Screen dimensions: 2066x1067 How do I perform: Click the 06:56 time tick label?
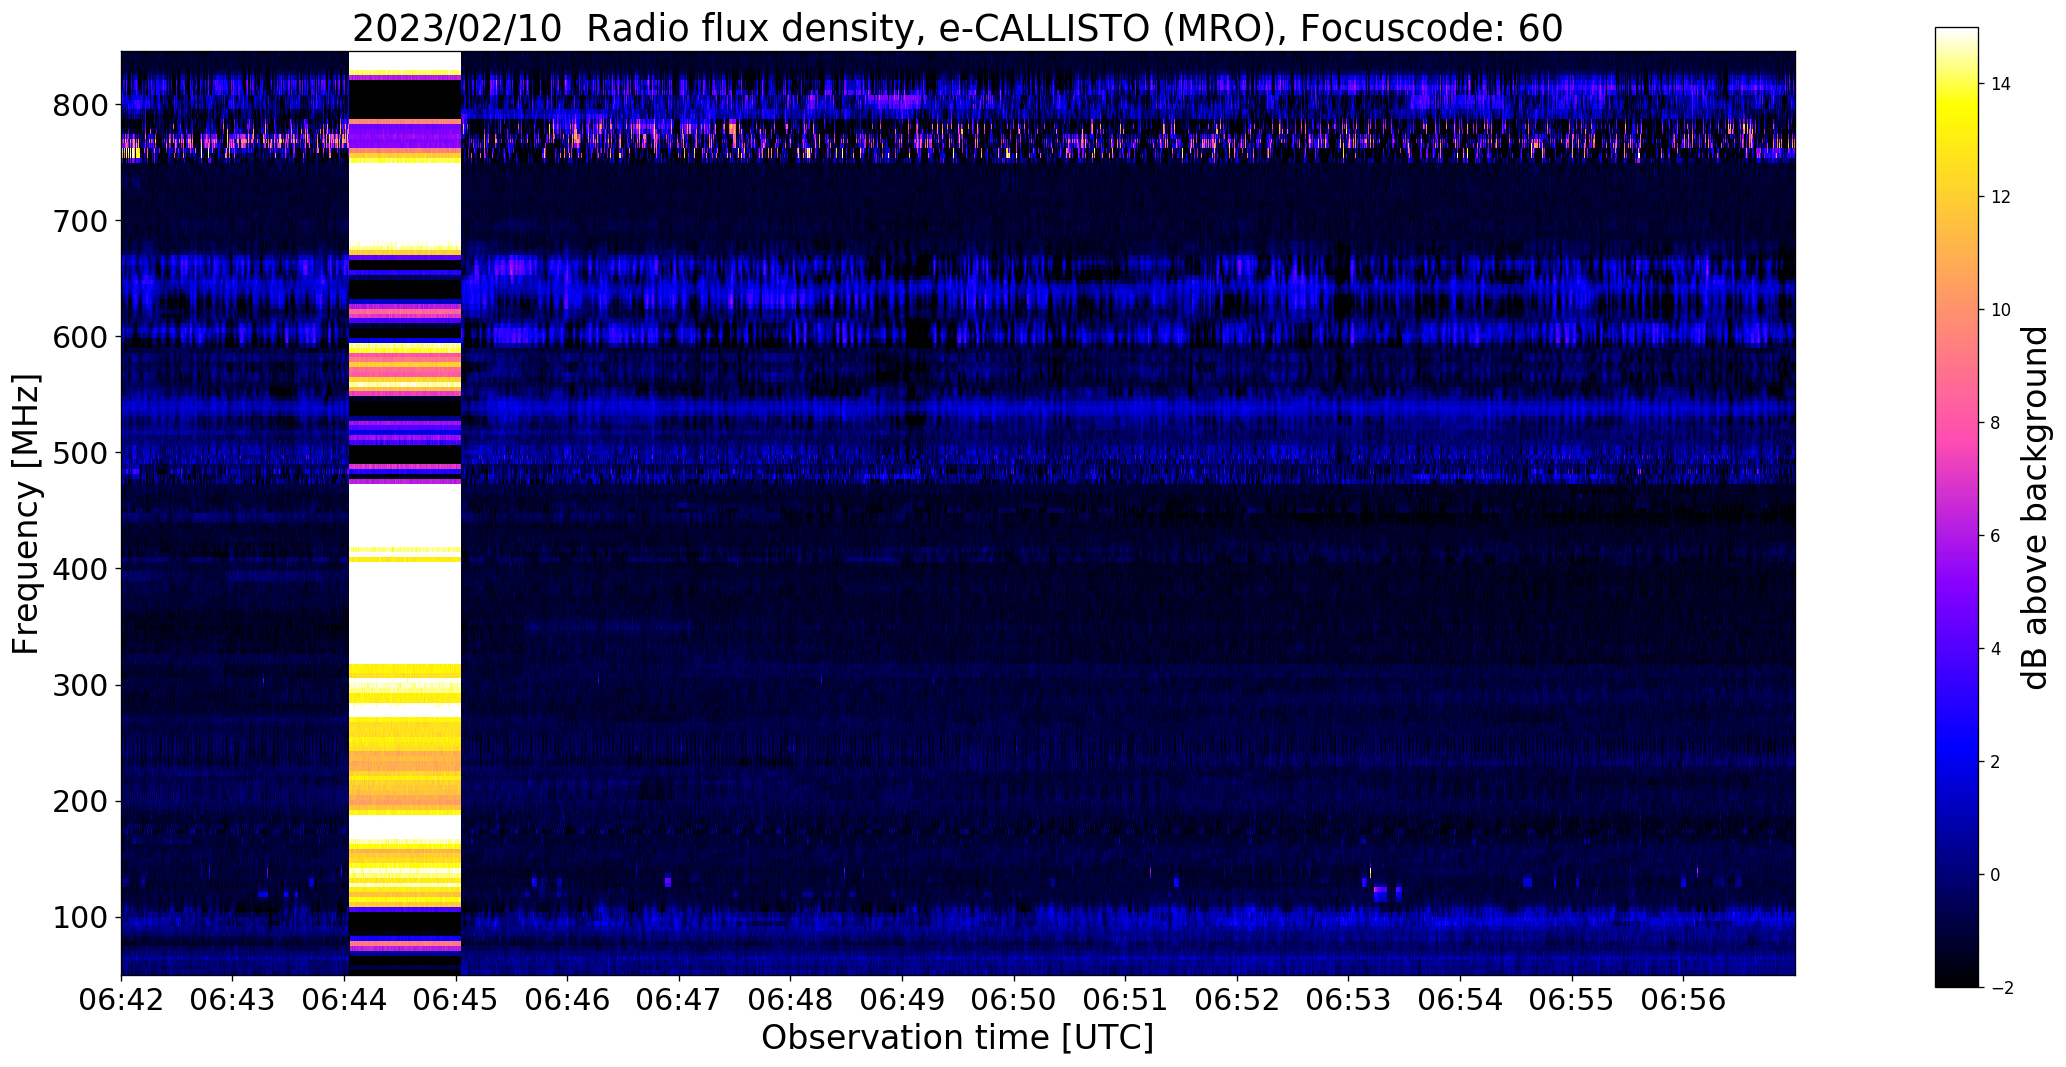coord(1684,1000)
